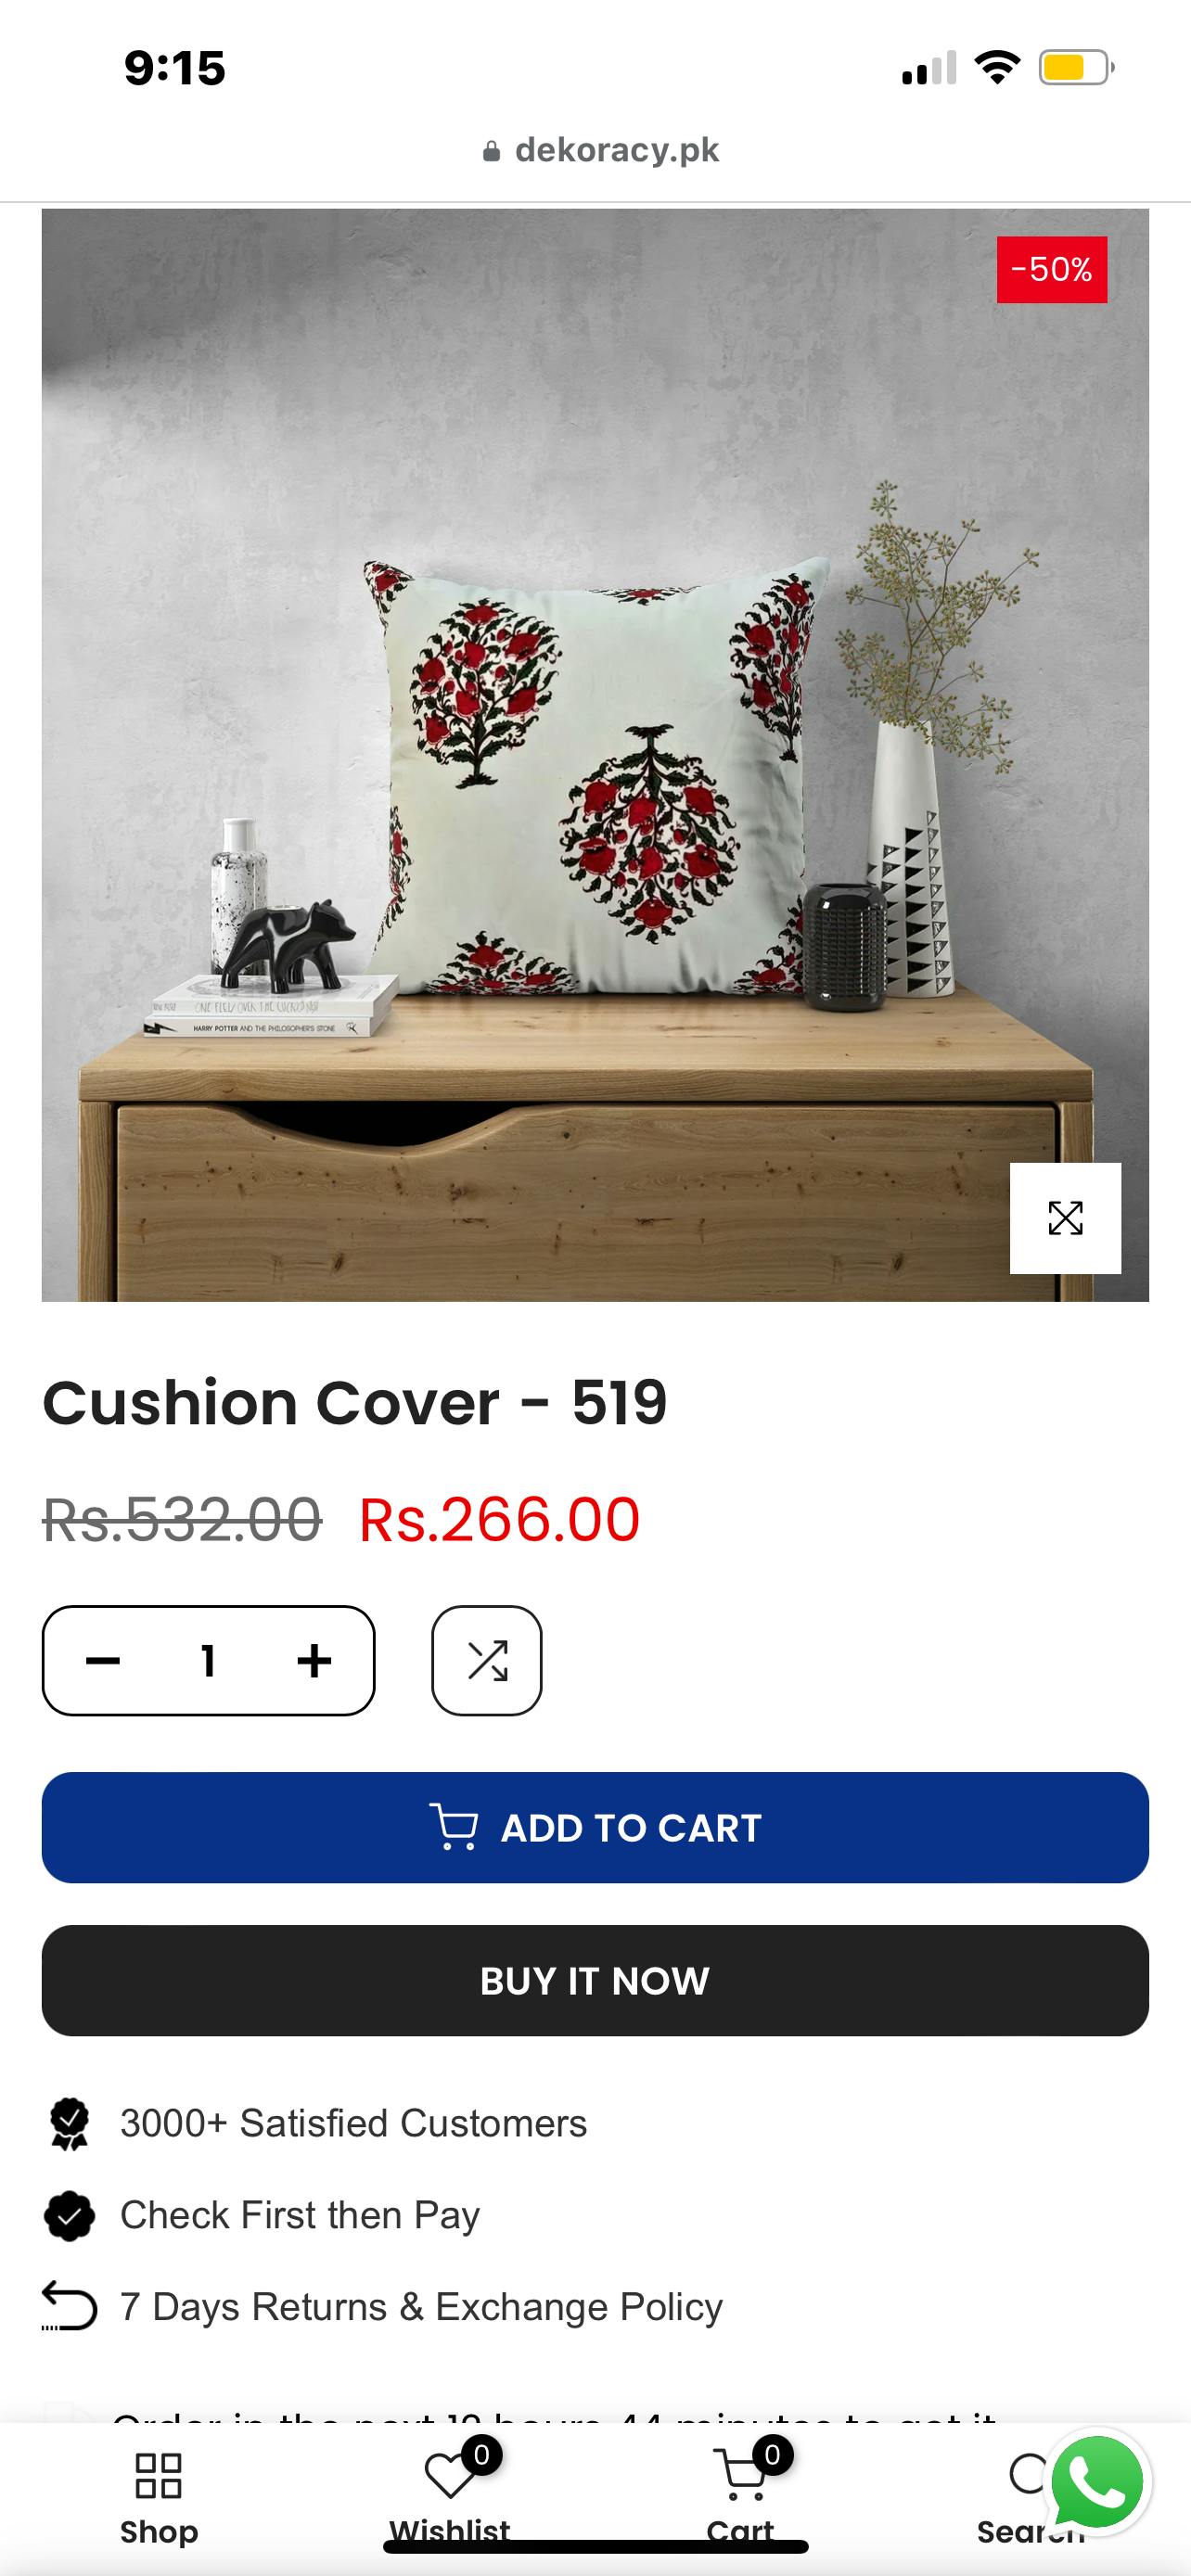
Task: Tap the Check First then Pay badge
Action: [x=300, y=2215]
